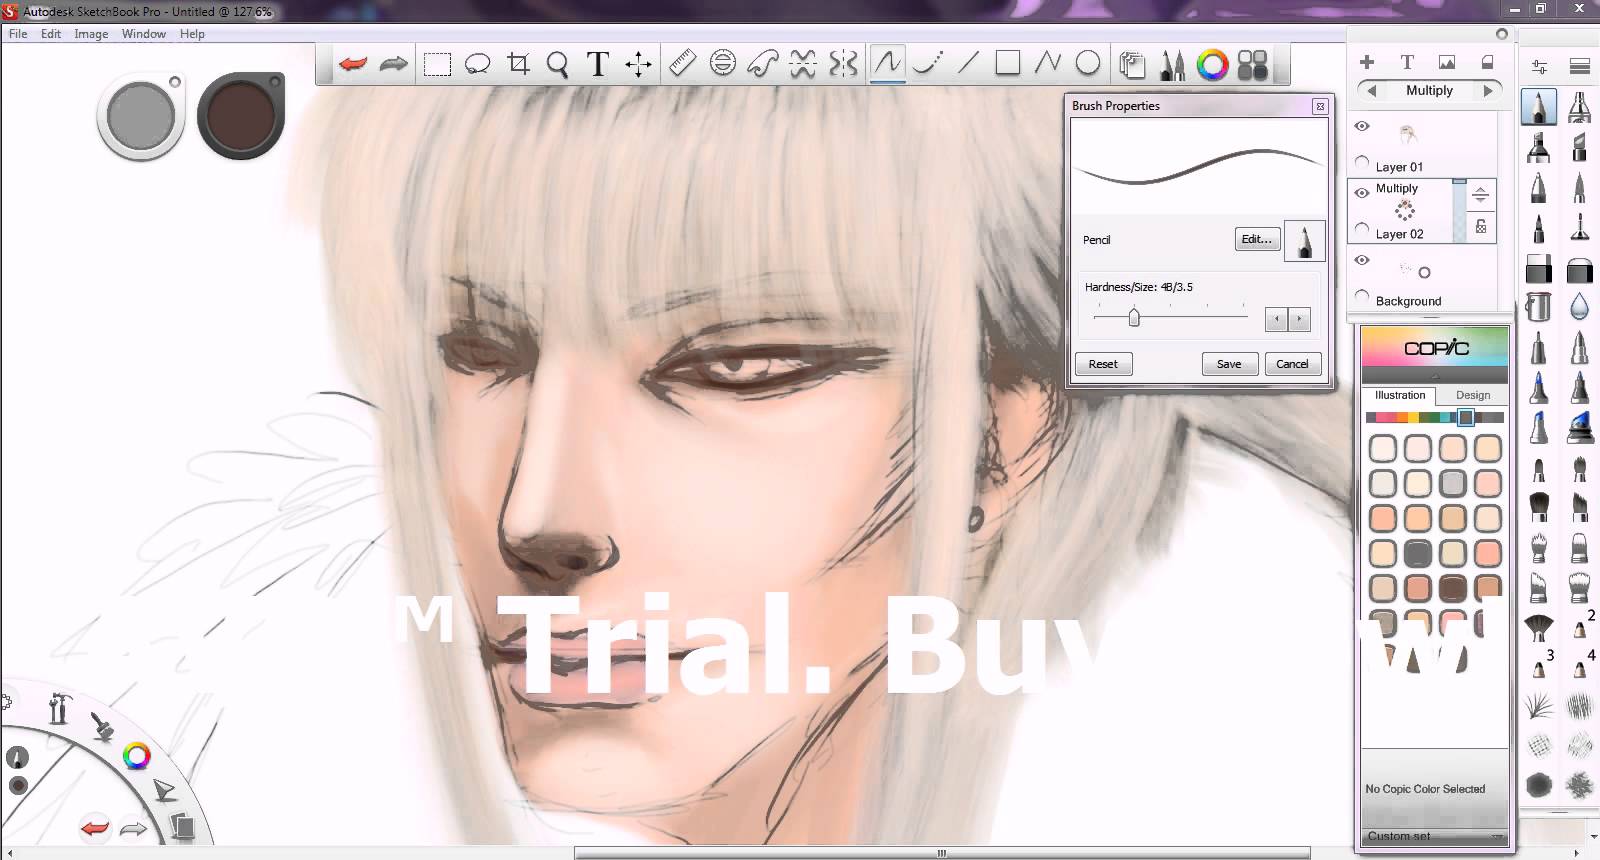Open the Help menu
Screen dimensions: 1600x860
[192, 33]
